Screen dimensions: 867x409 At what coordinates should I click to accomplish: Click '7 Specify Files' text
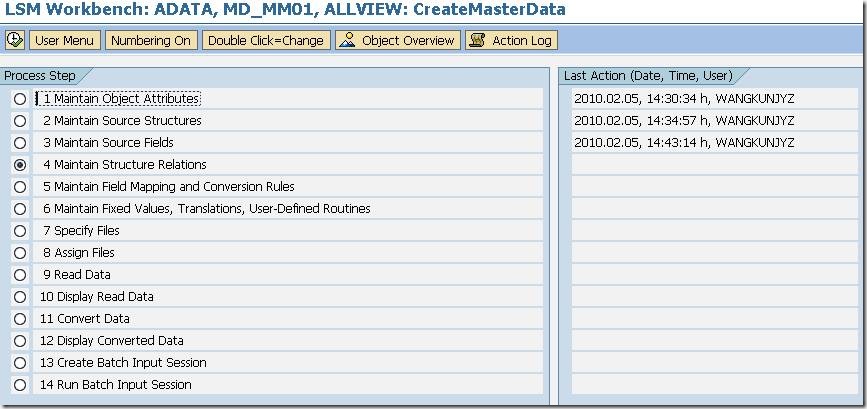point(81,231)
